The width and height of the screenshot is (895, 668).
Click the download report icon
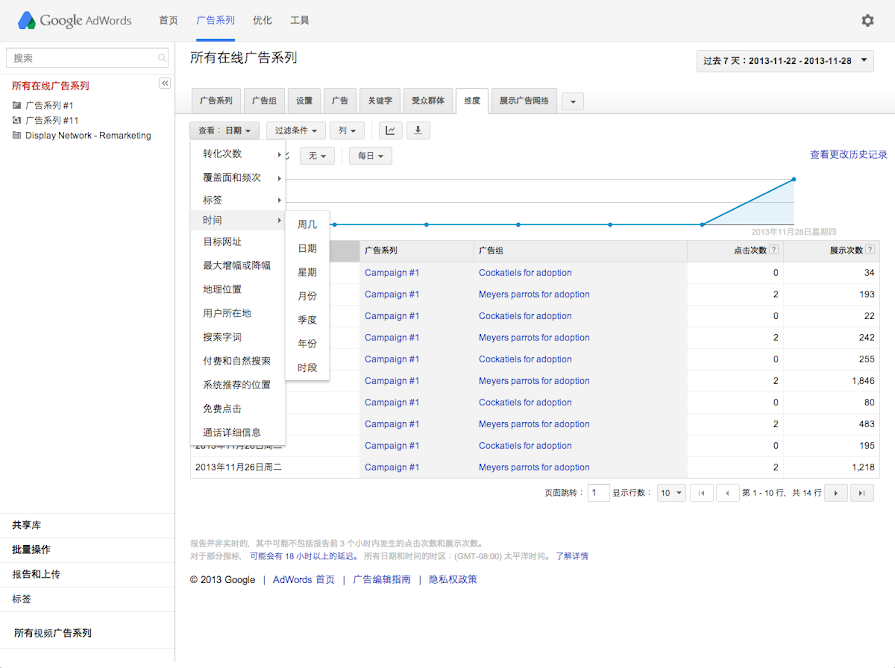(x=417, y=130)
